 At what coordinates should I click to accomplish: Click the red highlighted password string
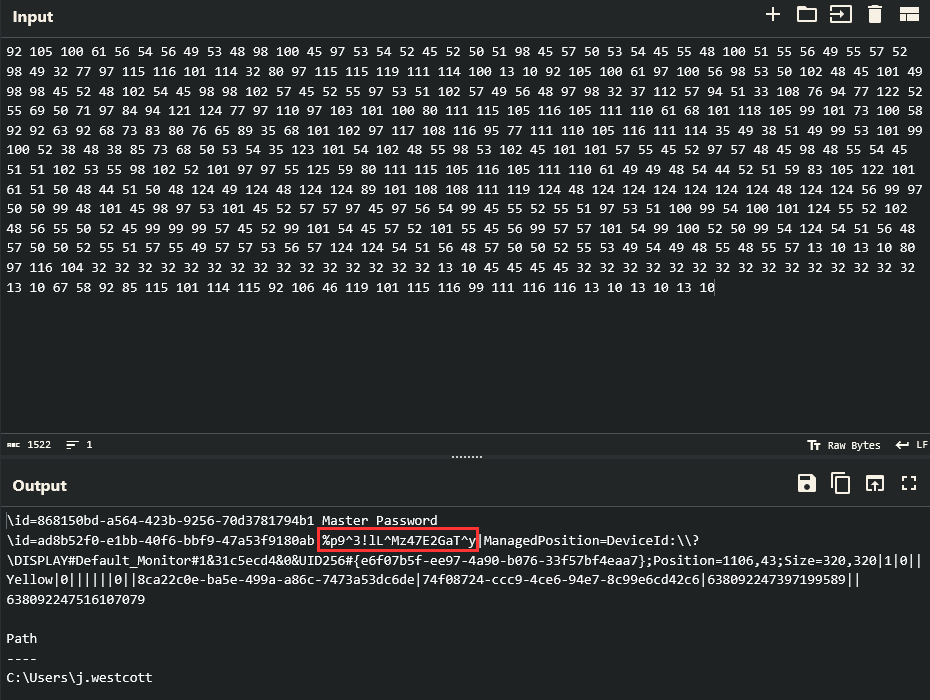399,540
